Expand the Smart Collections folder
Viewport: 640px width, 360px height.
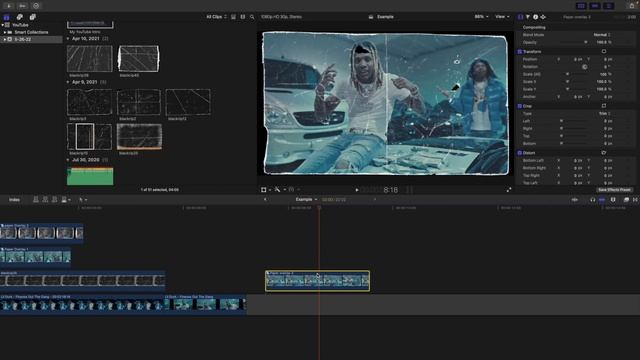click(x=5, y=32)
